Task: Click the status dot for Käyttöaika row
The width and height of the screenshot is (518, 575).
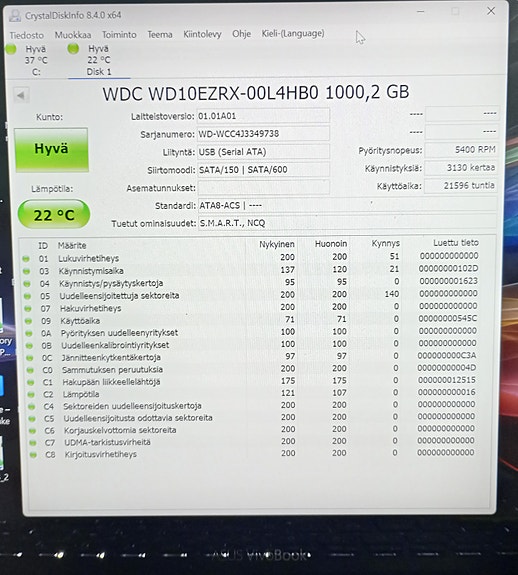Action: click(28, 321)
